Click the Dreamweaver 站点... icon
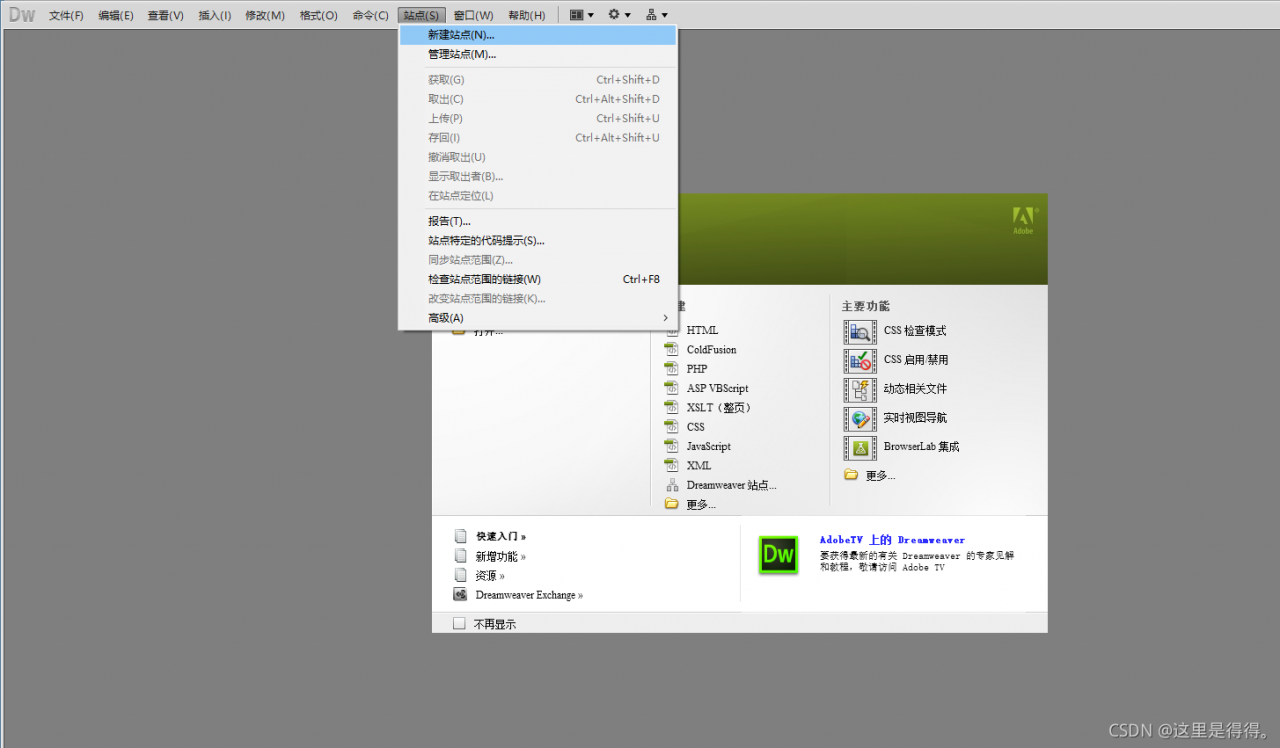 [672, 485]
